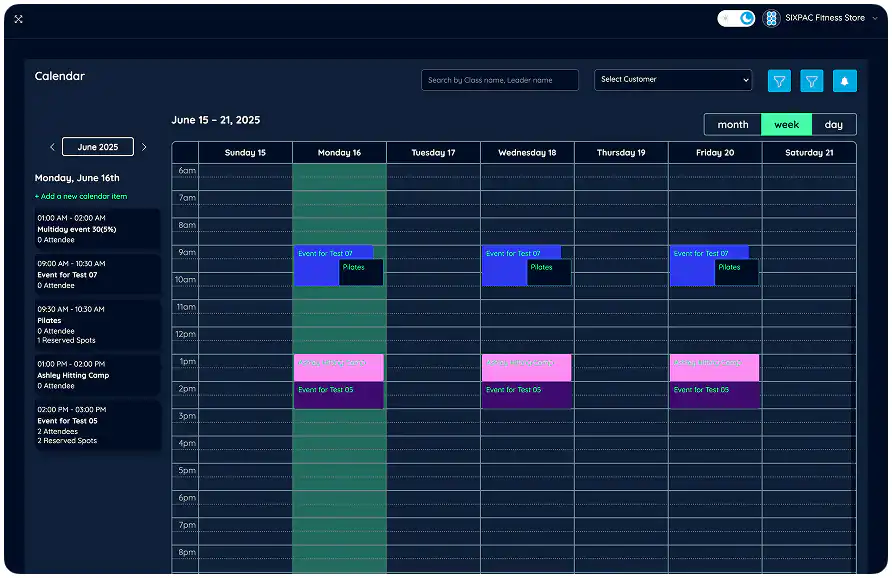Click the Search by Class name field
Screen dimensions: 892x578
[x=499, y=80]
